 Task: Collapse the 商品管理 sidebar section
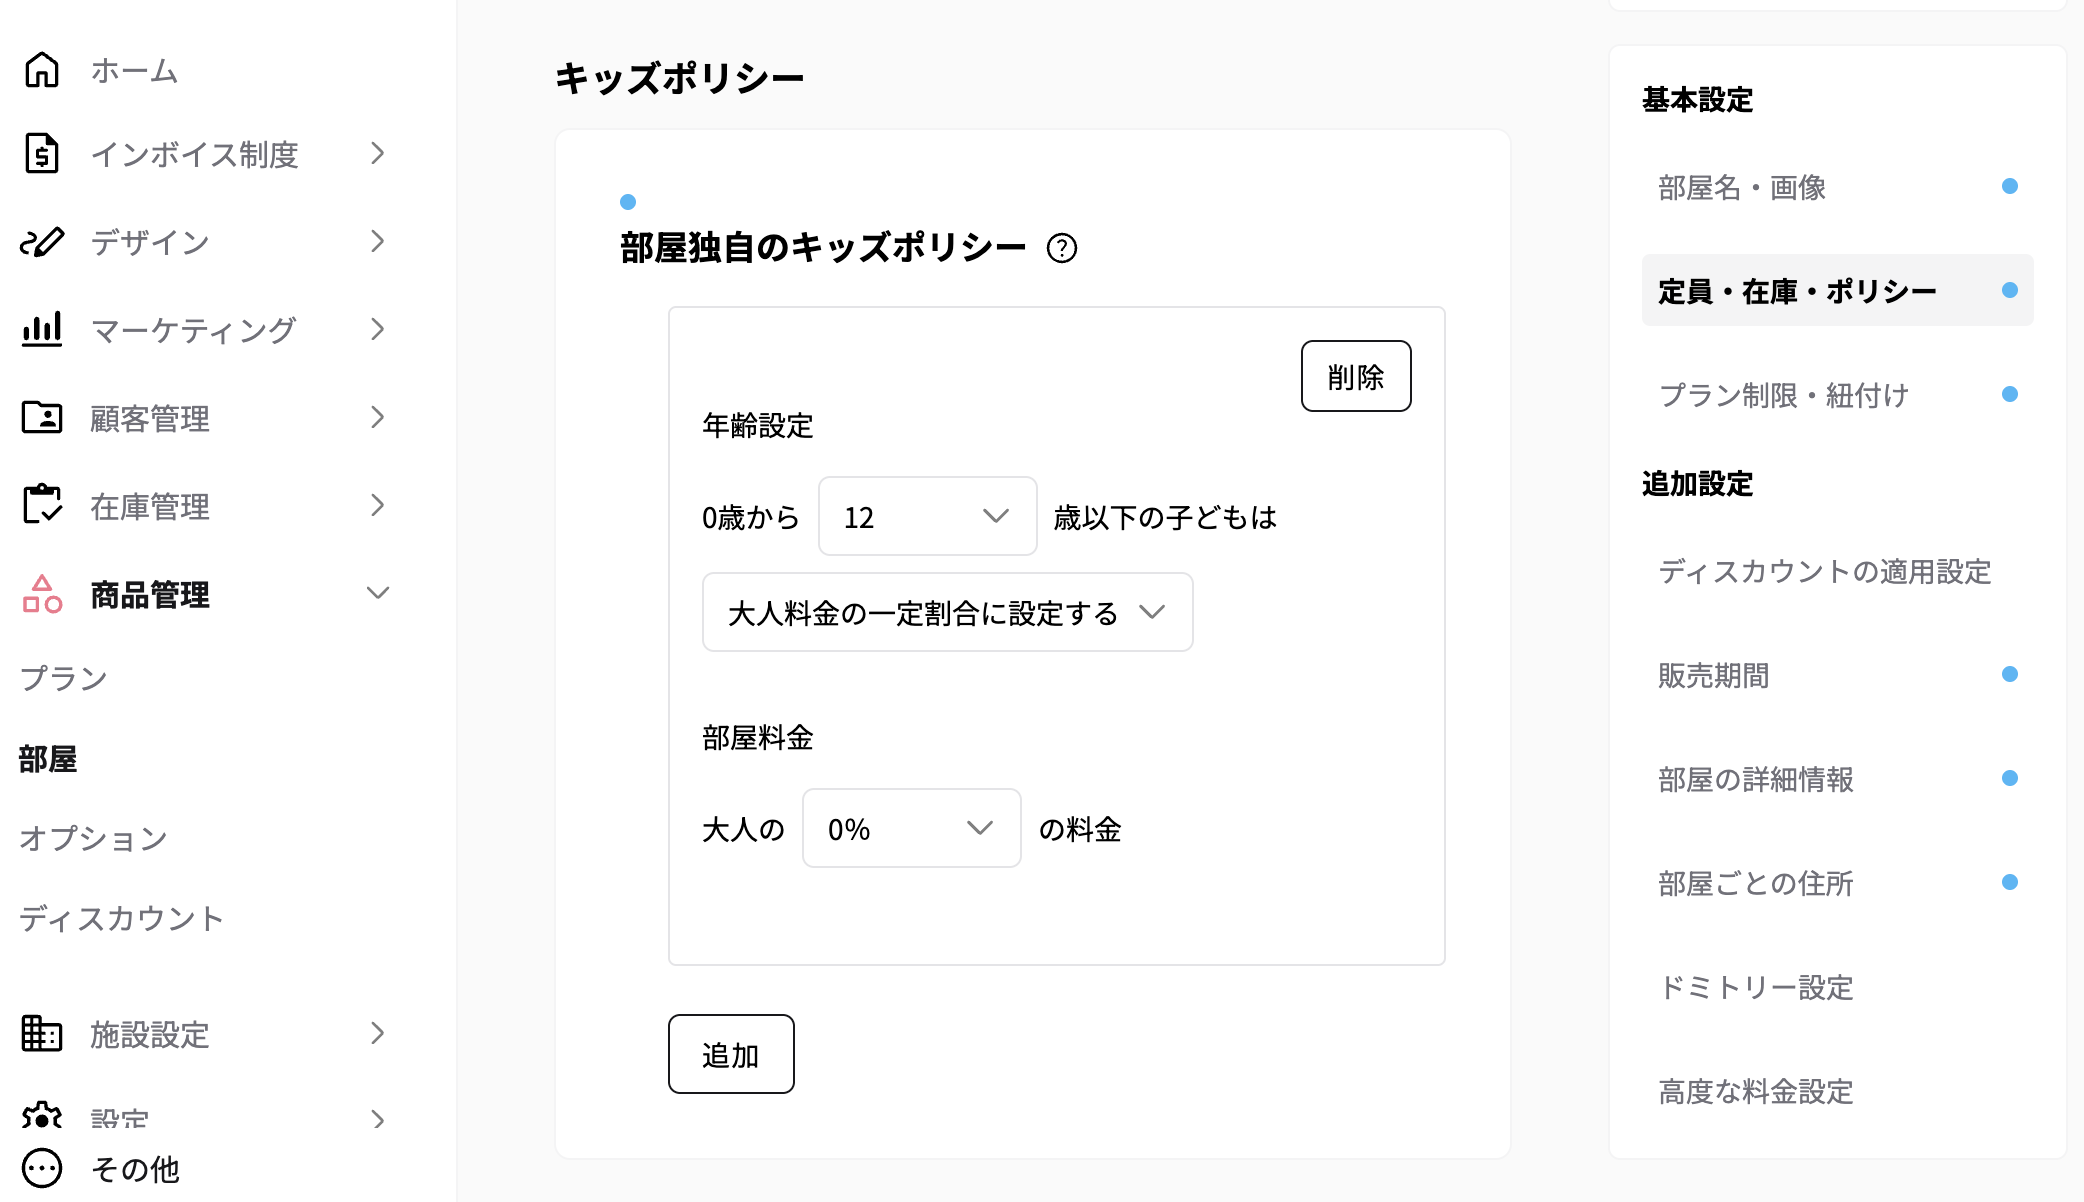(x=378, y=593)
